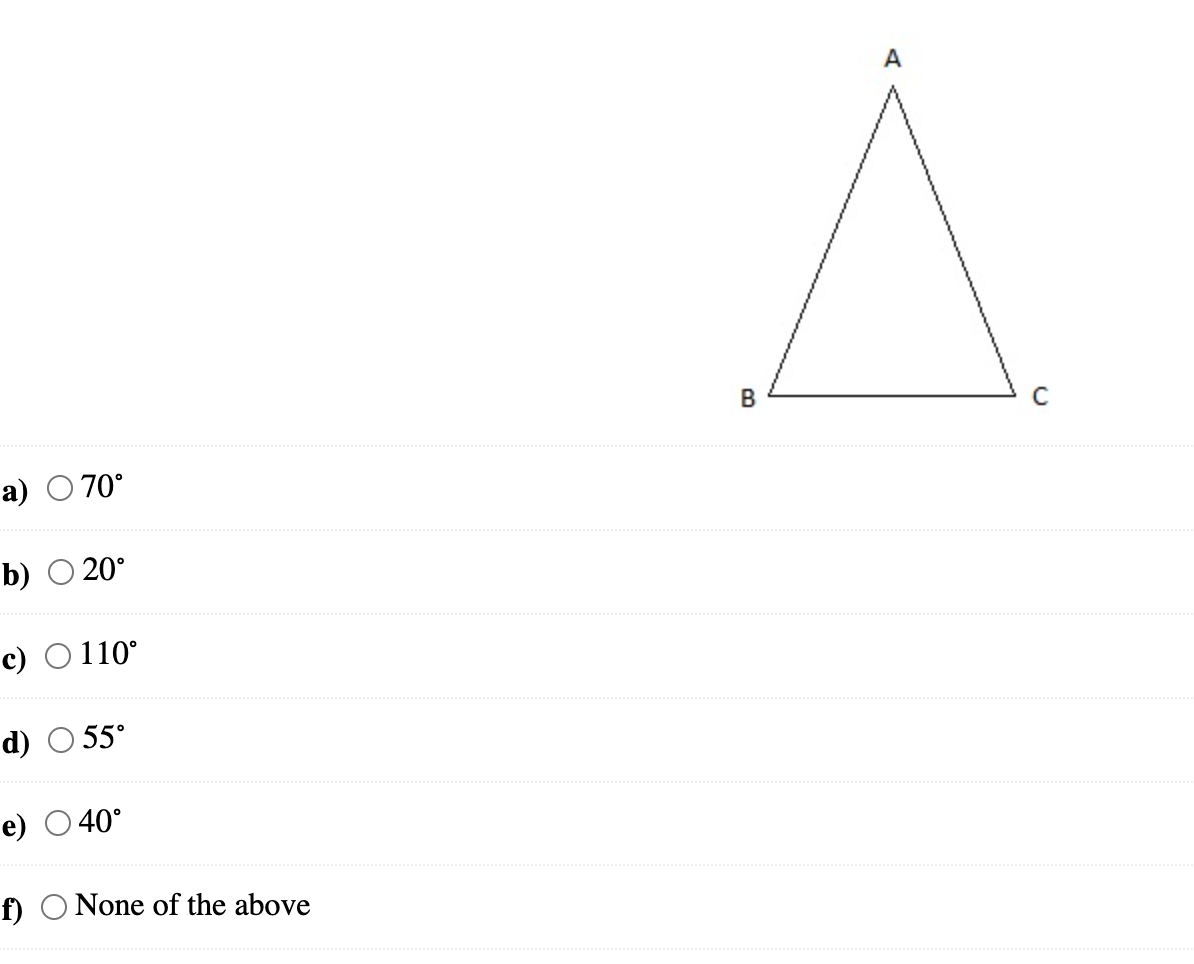
Task: Click the 55° answer label text
Action: [x=104, y=738]
